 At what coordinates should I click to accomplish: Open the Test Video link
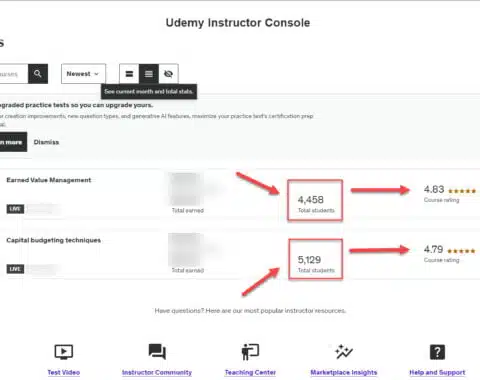tap(64, 372)
